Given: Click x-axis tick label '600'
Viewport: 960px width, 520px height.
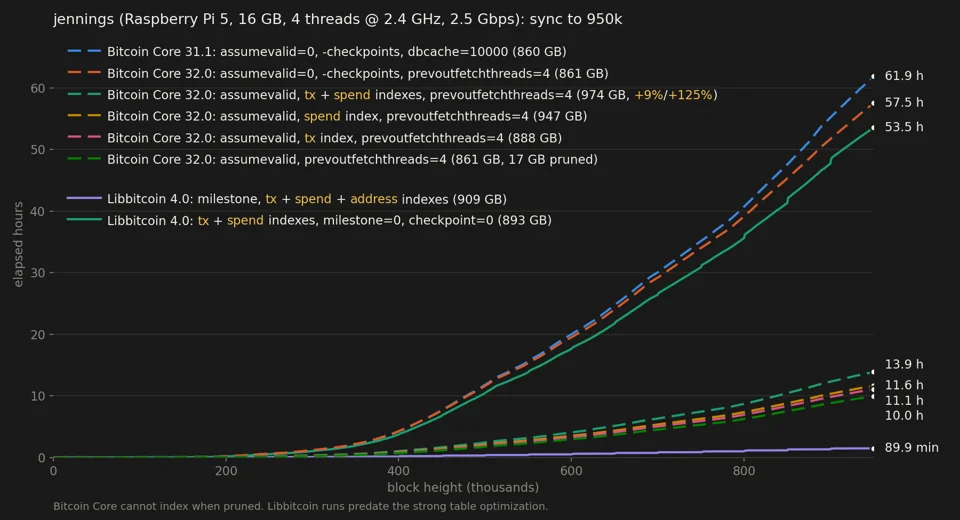Looking at the screenshot, I should click(x=571, y=471).
